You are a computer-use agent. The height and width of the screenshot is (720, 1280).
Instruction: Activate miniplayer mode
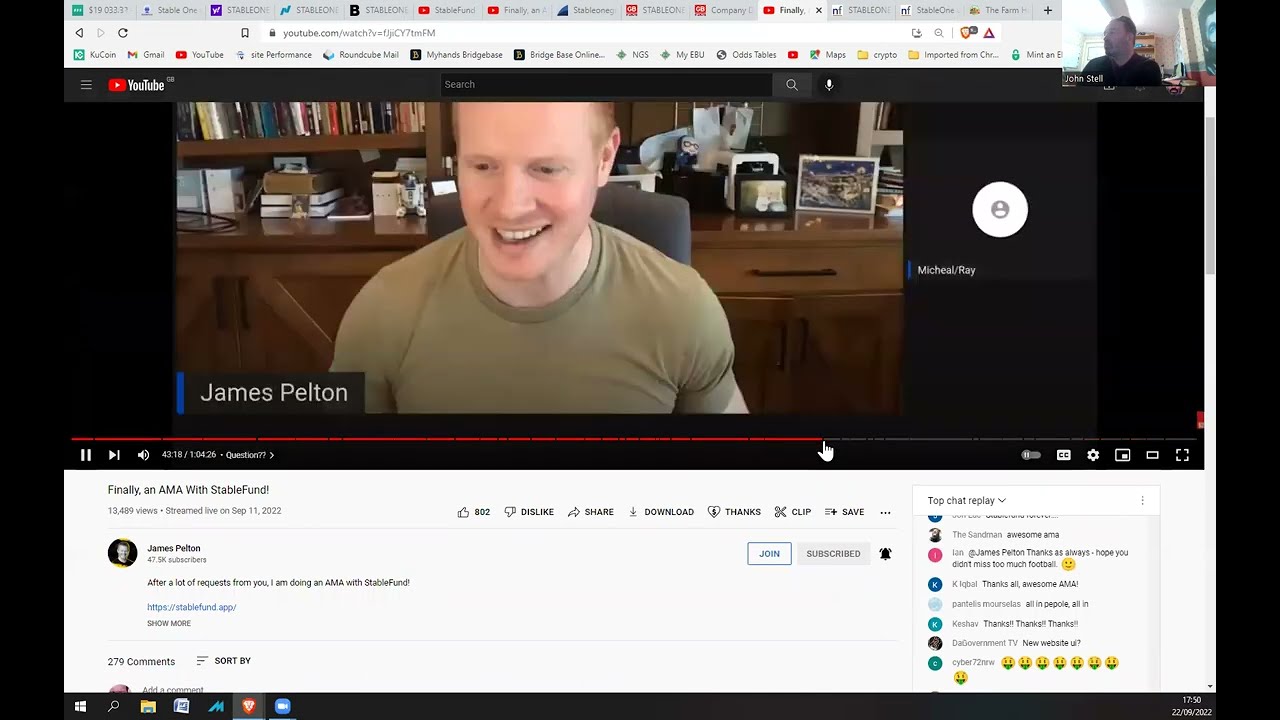click(1123, 455)
